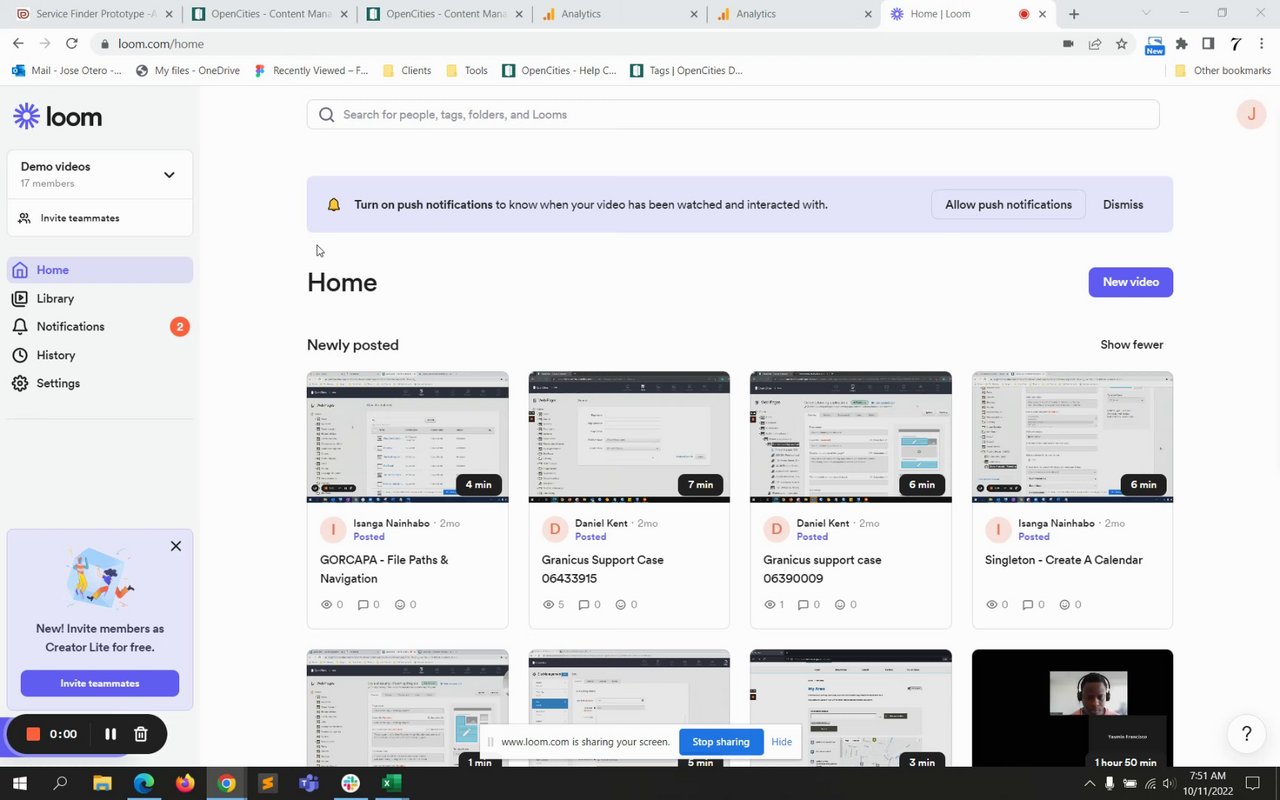Reload the page

point(71,44)
